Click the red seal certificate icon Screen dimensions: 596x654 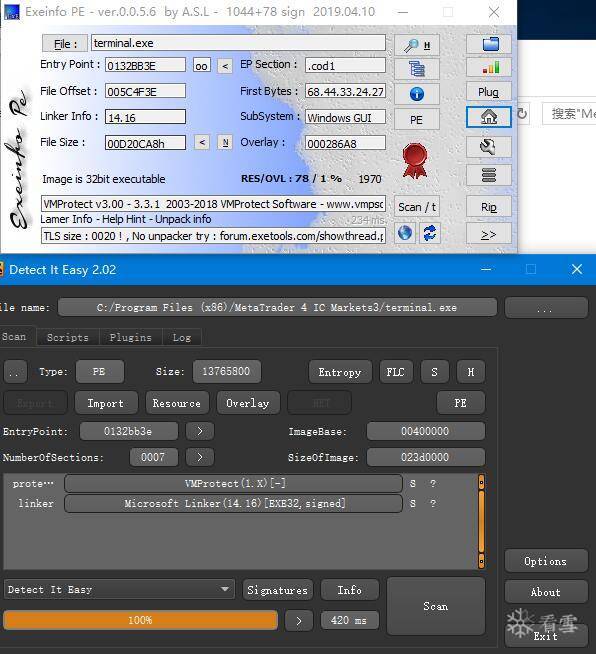(x=415, y=160)
